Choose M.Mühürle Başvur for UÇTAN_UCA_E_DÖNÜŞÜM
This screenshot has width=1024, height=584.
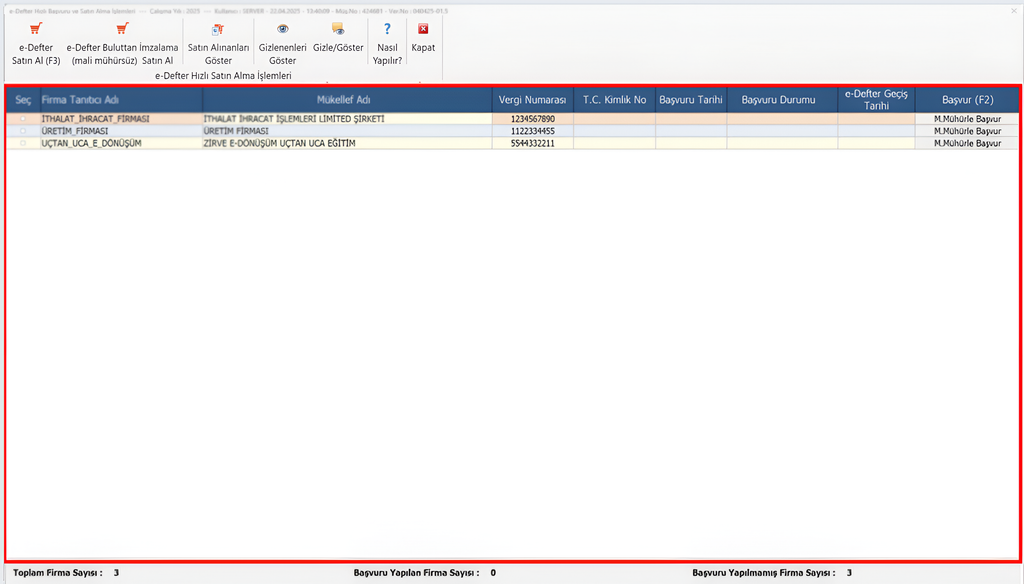(x=967, y=143)
